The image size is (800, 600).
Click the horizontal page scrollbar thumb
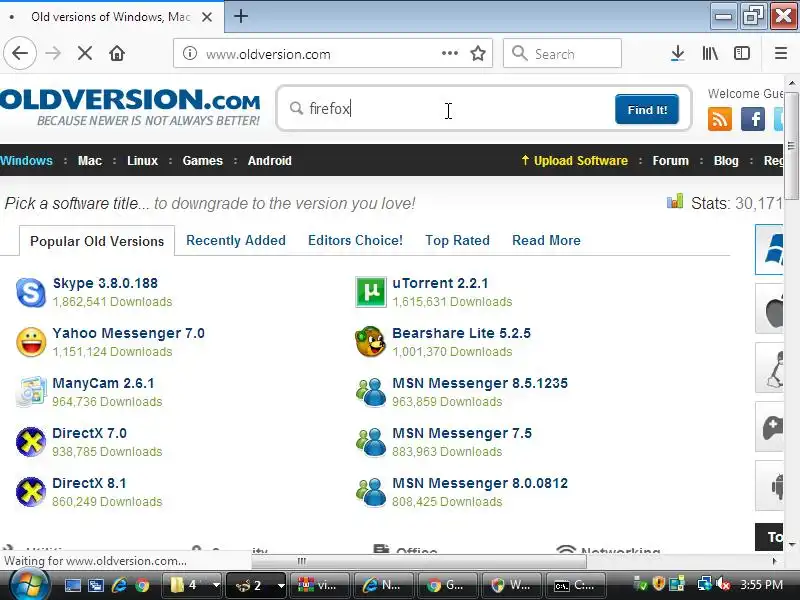[x=418, y=561]
